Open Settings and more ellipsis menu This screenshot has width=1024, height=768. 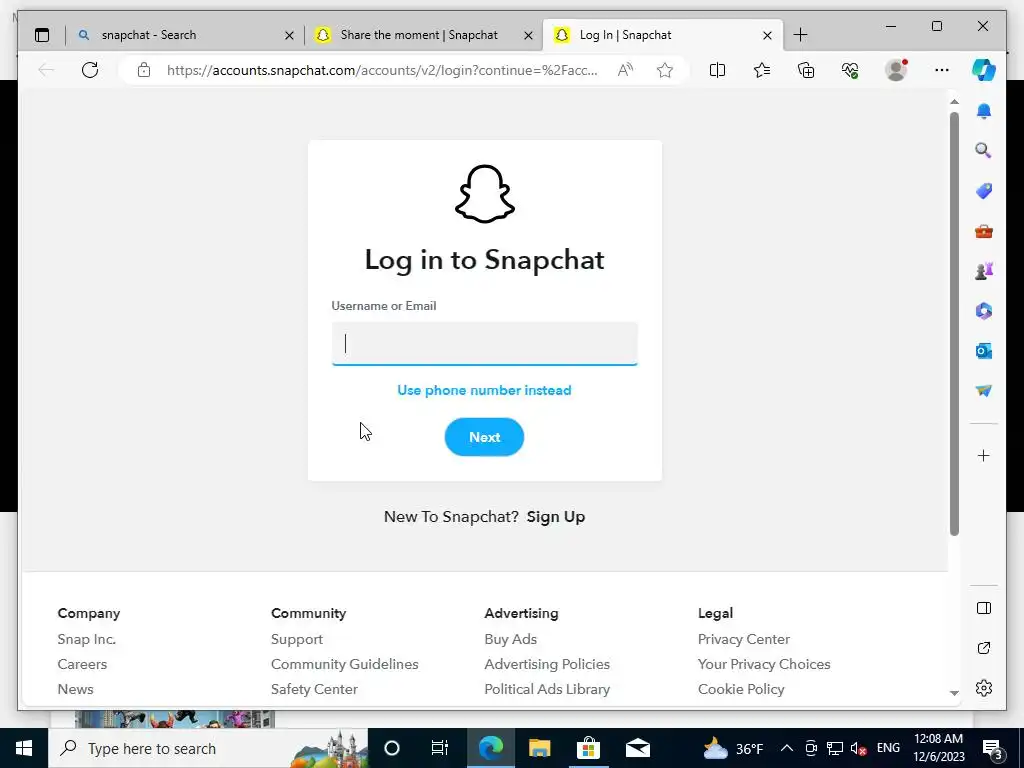pos(942,70)
